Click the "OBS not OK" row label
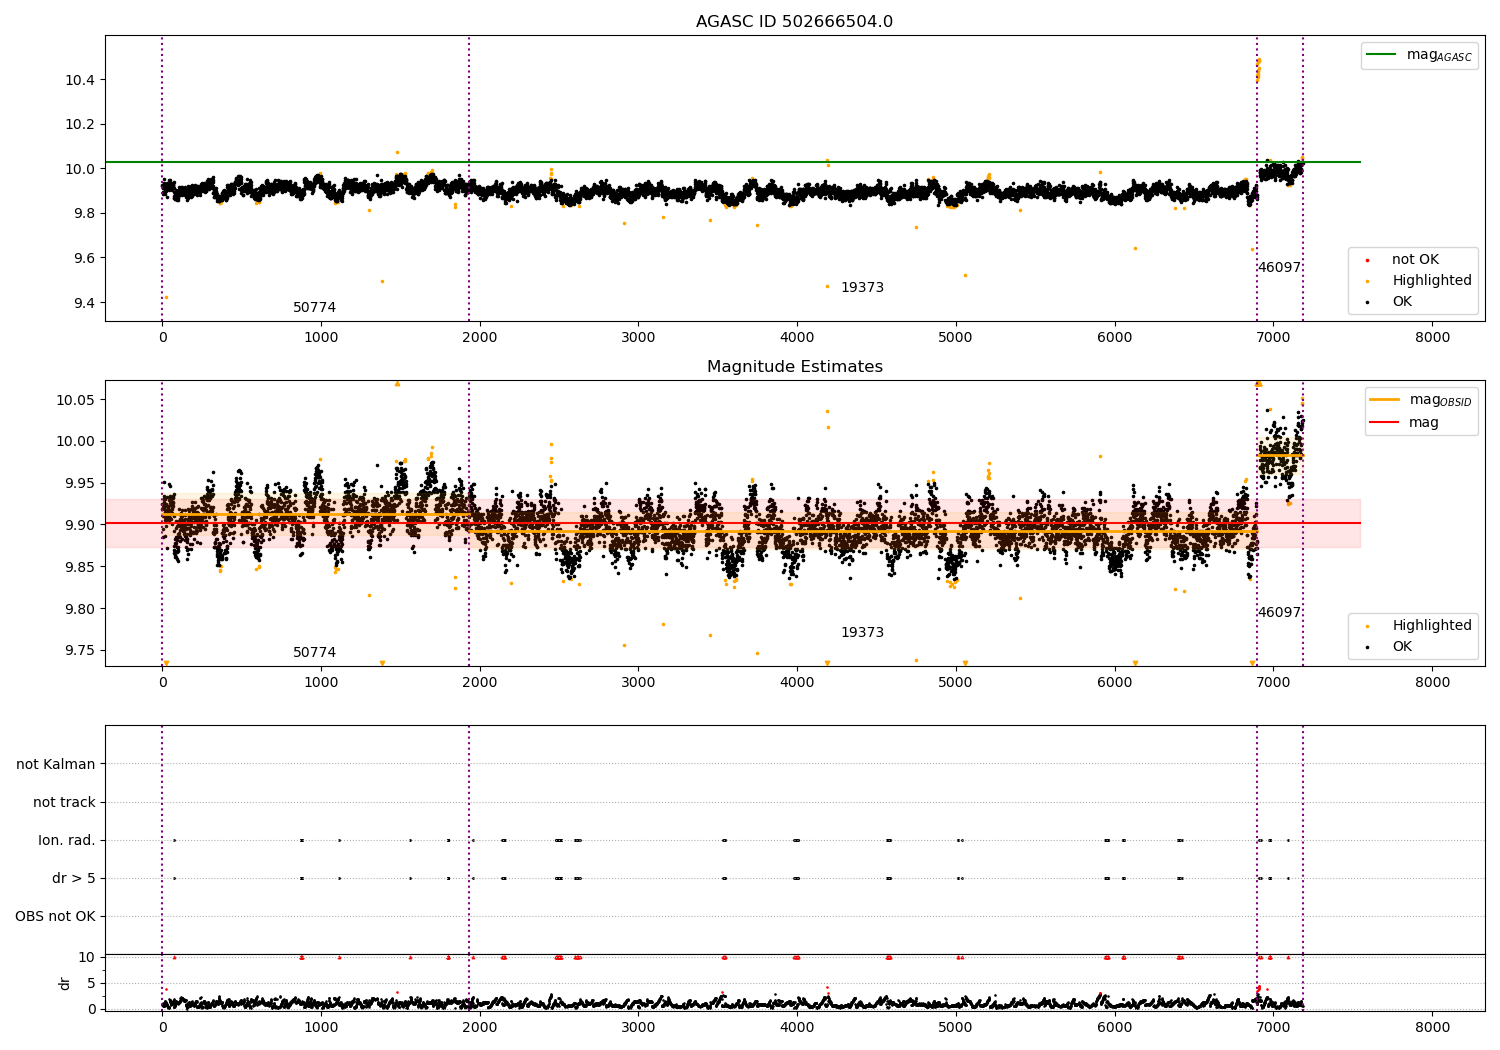The height and width of the screenshot is (1050, 1500). (55, 917)
